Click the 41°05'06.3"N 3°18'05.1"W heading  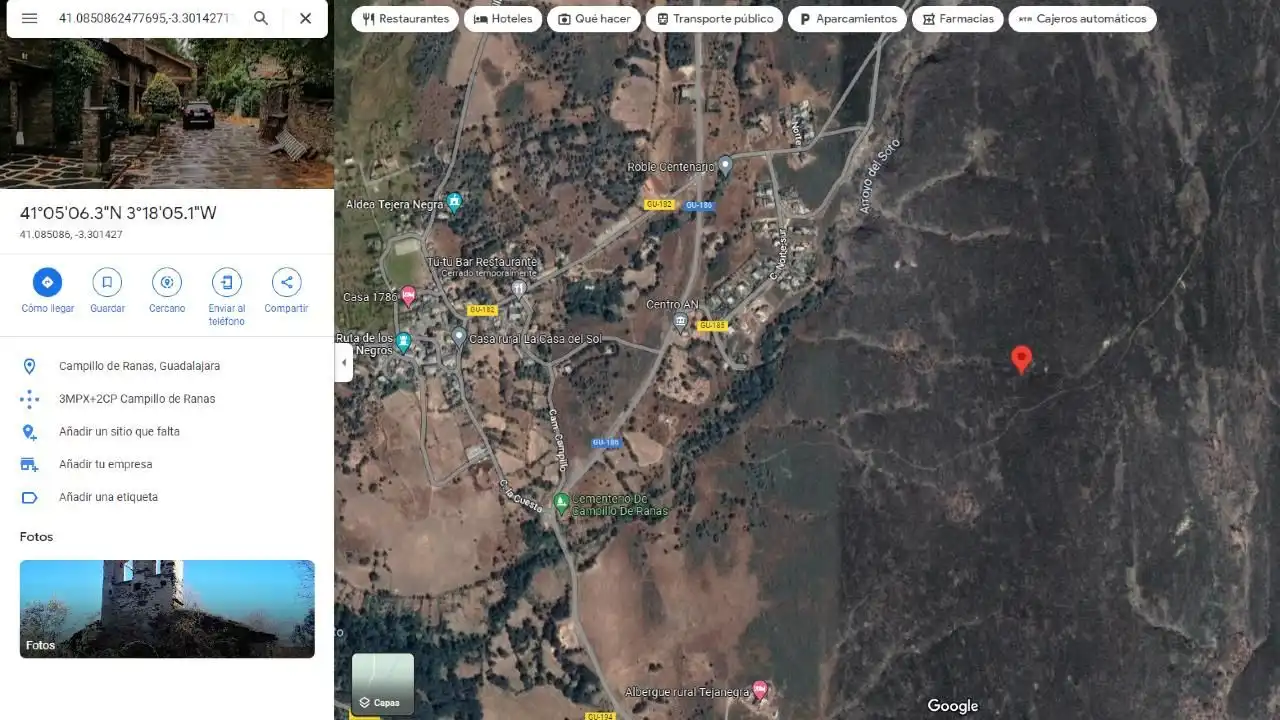[118, 213]
